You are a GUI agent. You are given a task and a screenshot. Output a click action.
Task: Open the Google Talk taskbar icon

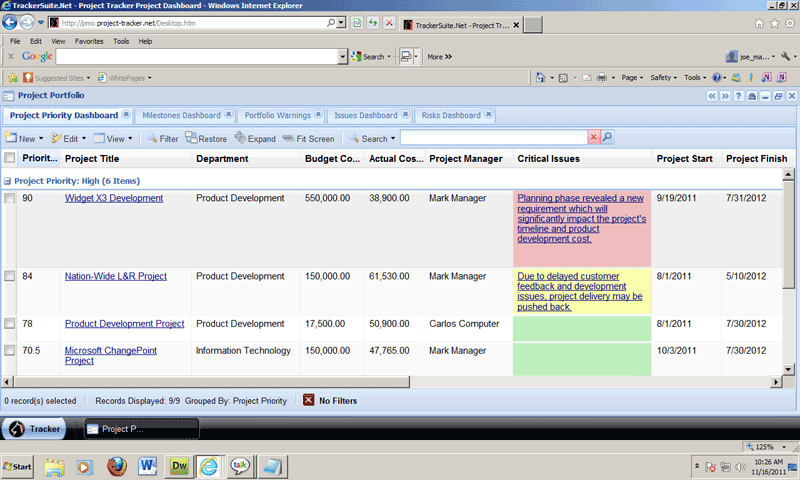(x=240, y=466)
